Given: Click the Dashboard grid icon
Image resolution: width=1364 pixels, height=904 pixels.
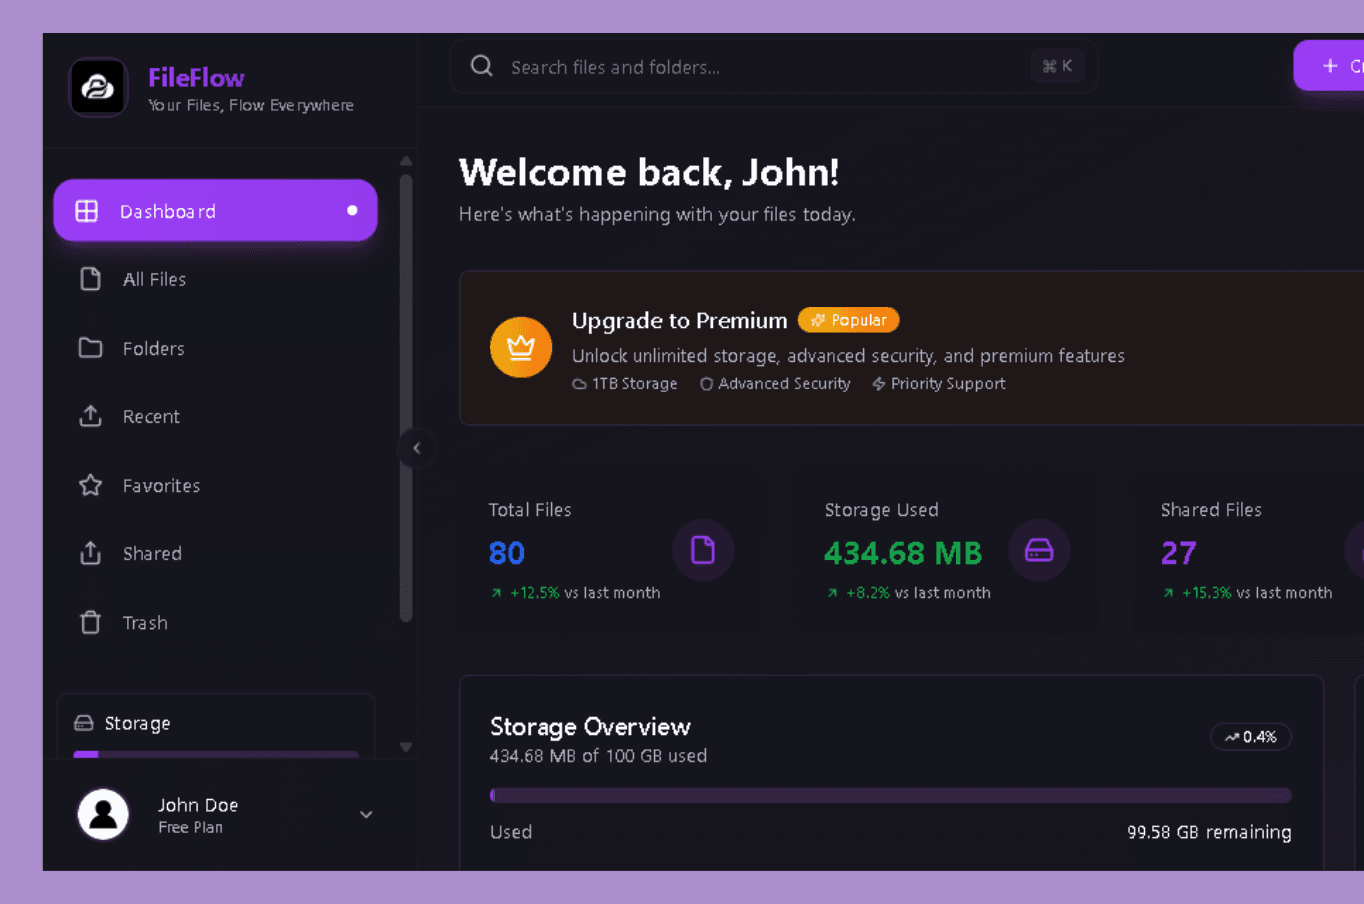Looking at the screenshot, I should [87, 211].
